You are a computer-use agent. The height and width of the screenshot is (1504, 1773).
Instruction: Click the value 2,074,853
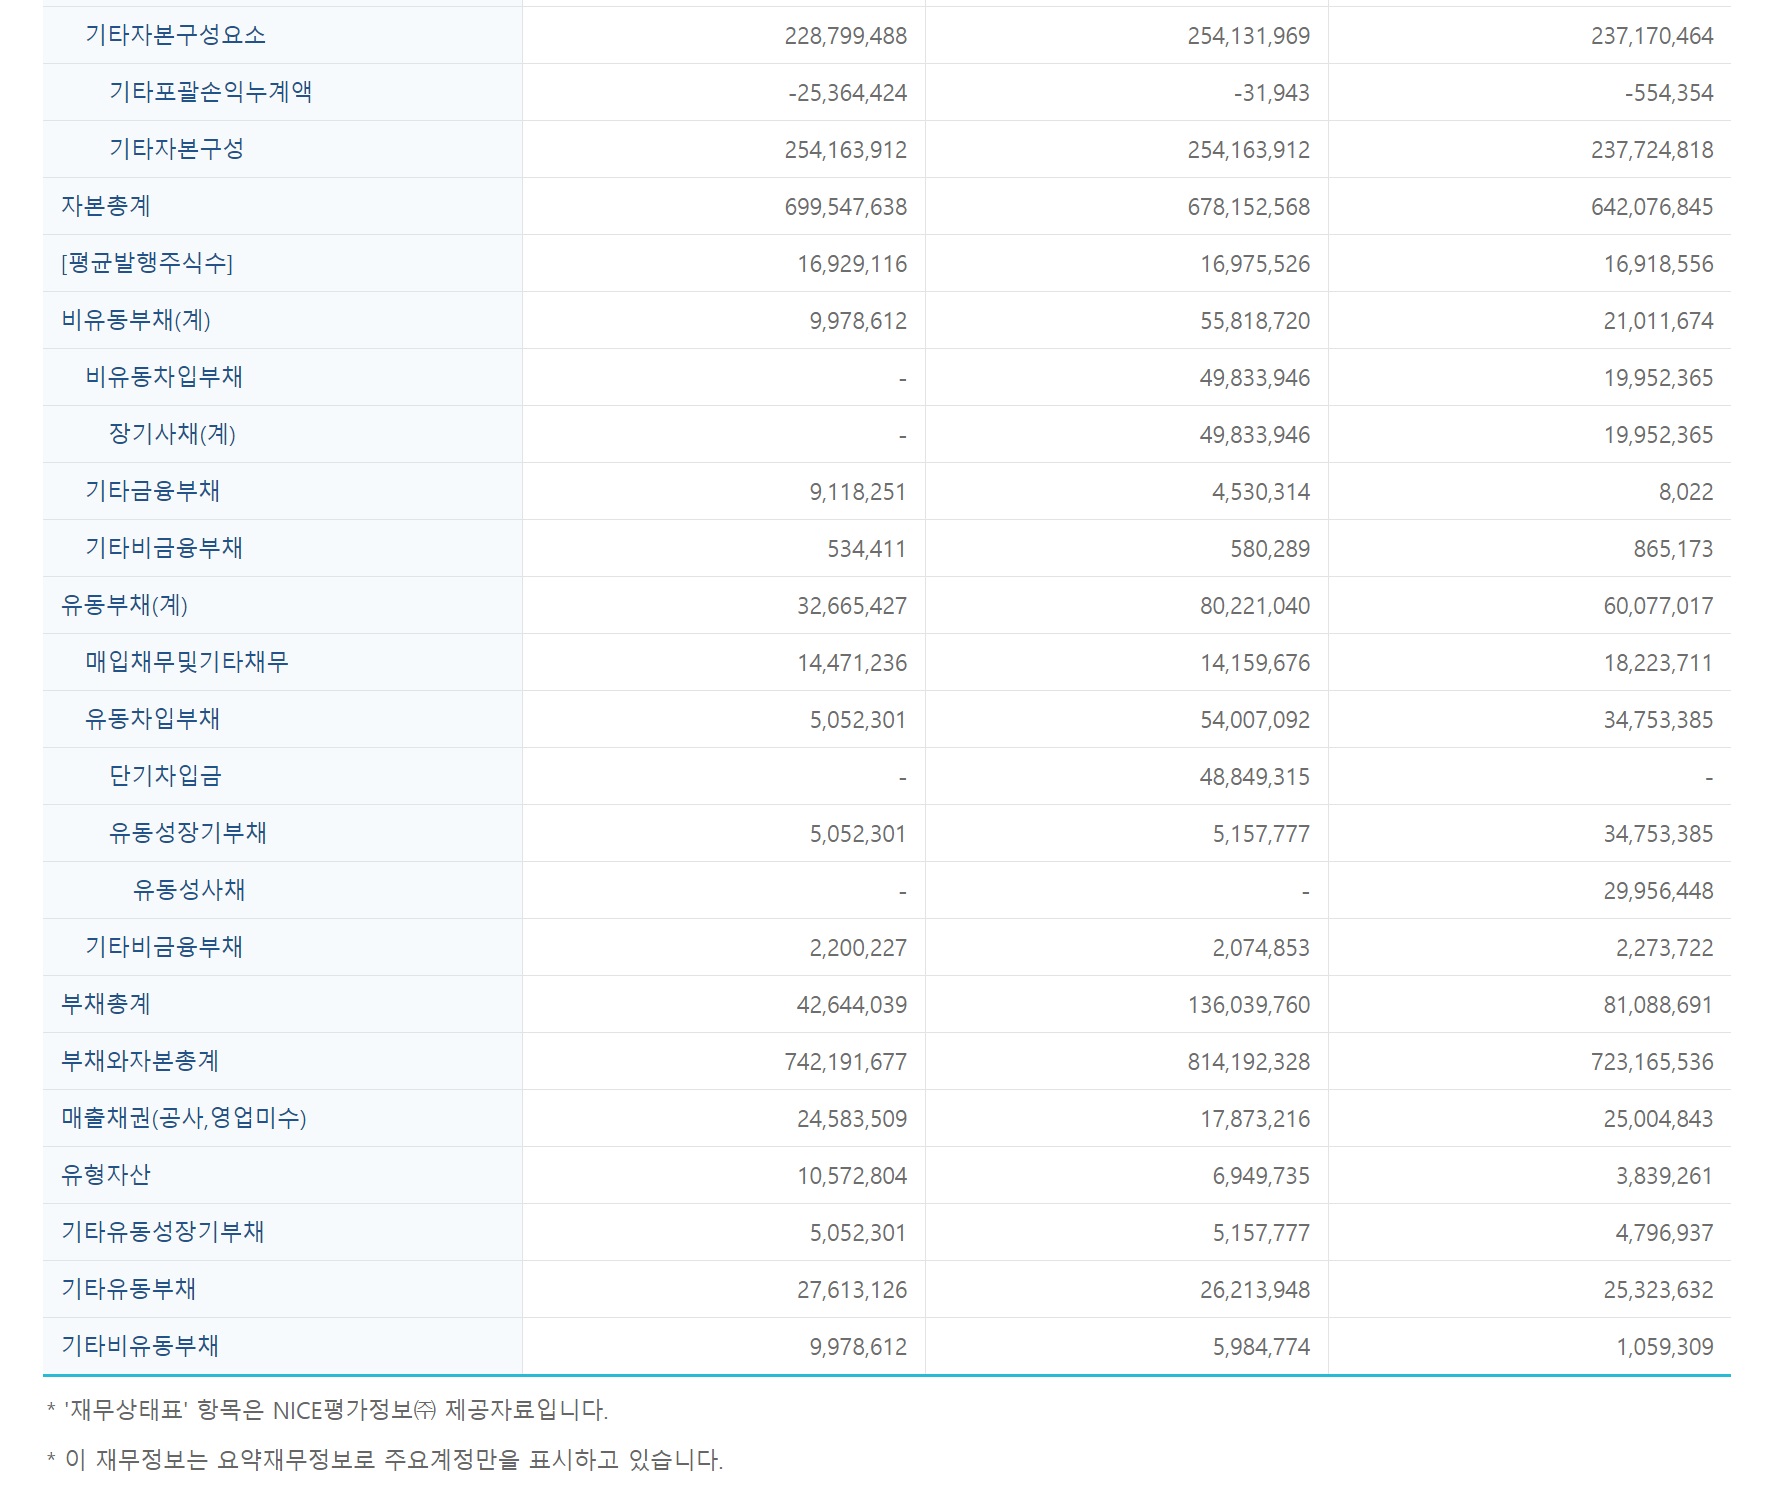[x=1261, y=948]
